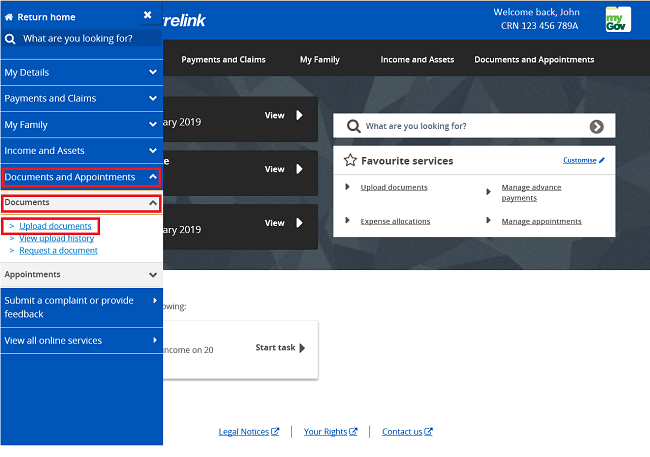
Task: Click the Favourite services star icon
Action: [350, 160]
